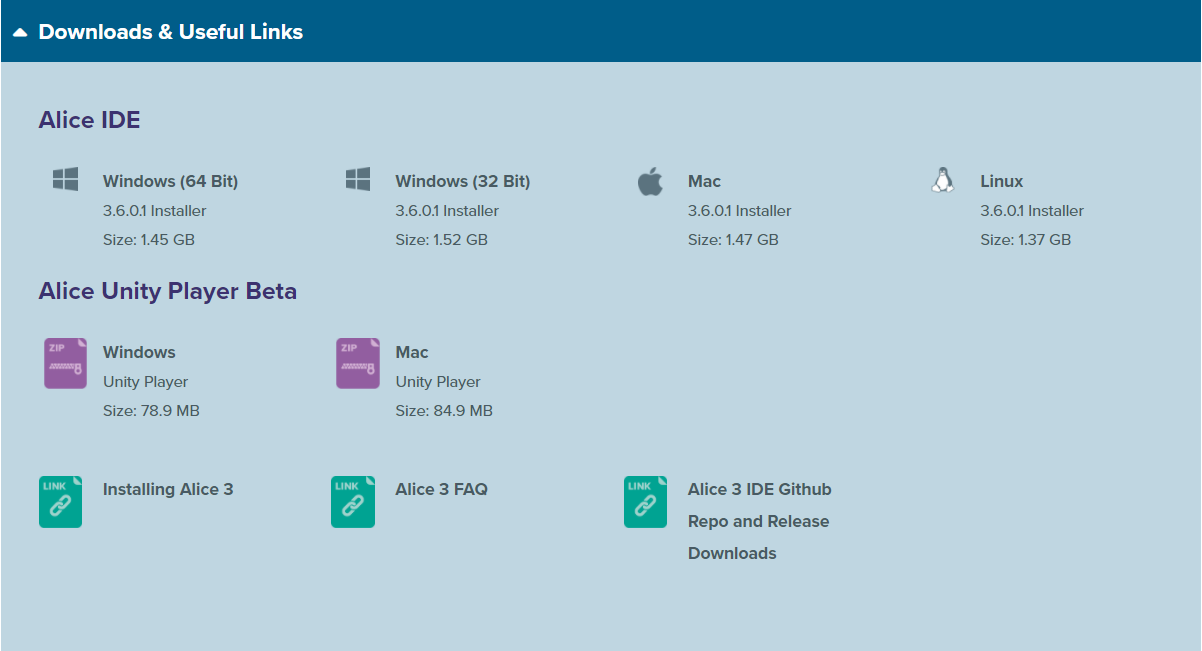Image resolution: width=1202 pixels, height=651 pixels.
Task: Open the Alice 3 FAQ link
Action: tap(441, 489)
